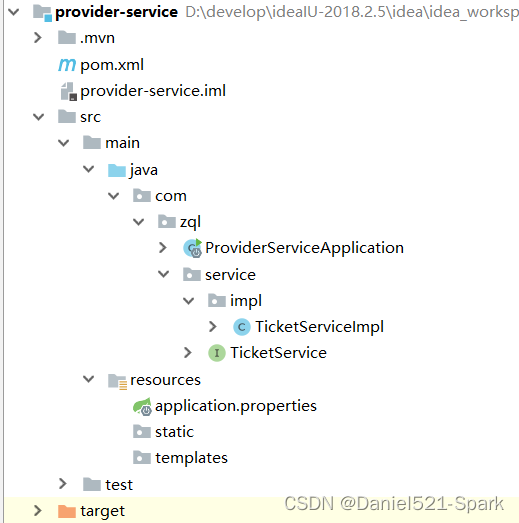Click the impl package icon
519x523 pixels.
(x=217, y=300)
